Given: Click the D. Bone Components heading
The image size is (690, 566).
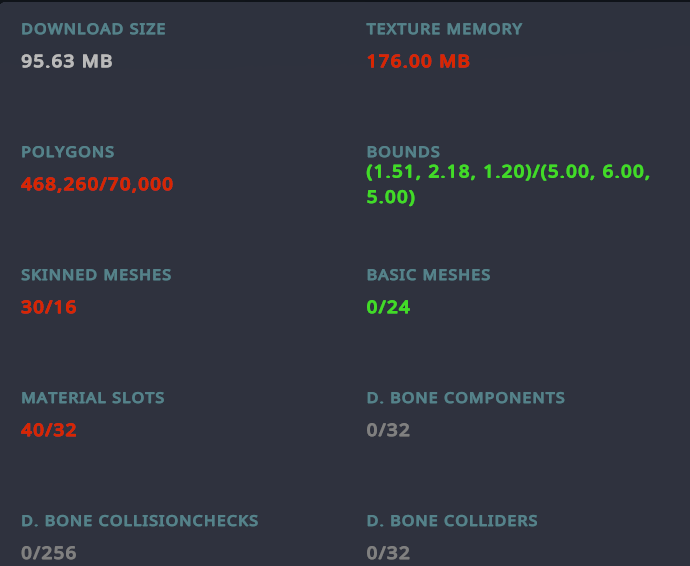Looking at the screenshot, I should [465, 397].
